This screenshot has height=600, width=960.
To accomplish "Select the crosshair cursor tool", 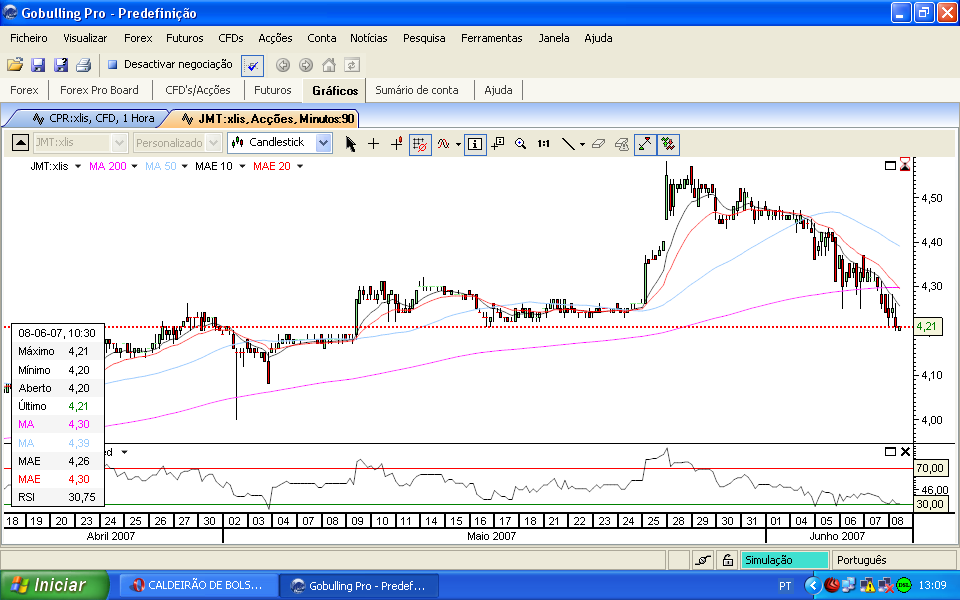I will pyautogui.click(x=373, y=144).
